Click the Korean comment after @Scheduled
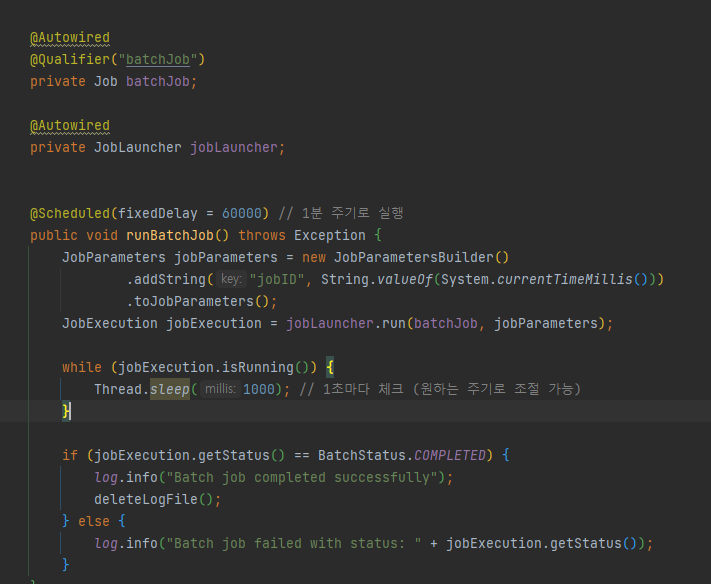The width and height of the screenshot is (711, 584). [x=341, y=213]
